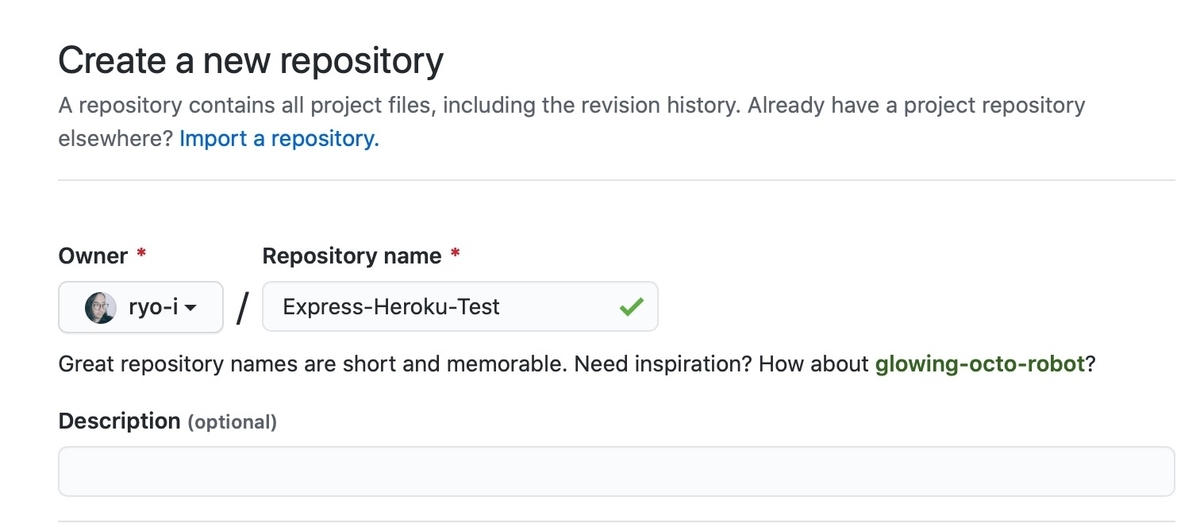Click the slash separator between owner and name

coord(241,308)
